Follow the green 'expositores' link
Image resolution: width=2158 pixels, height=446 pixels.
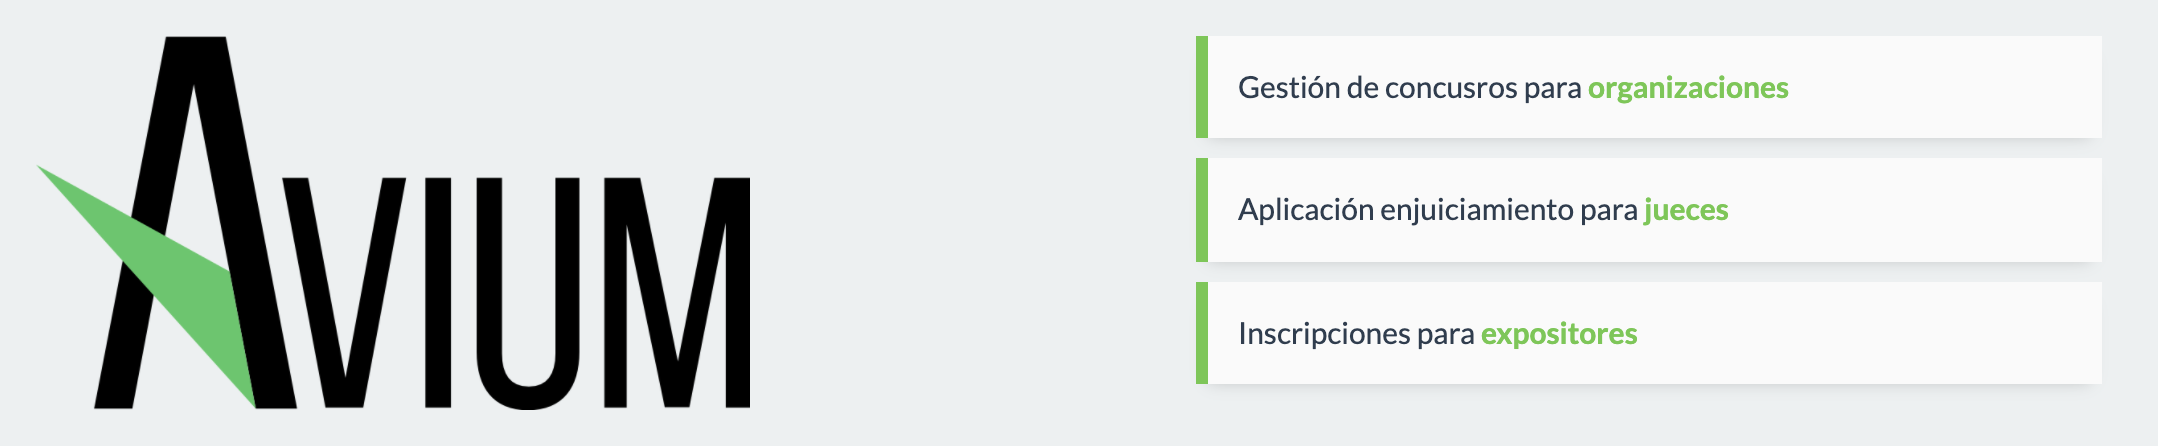click(1558, 334)
